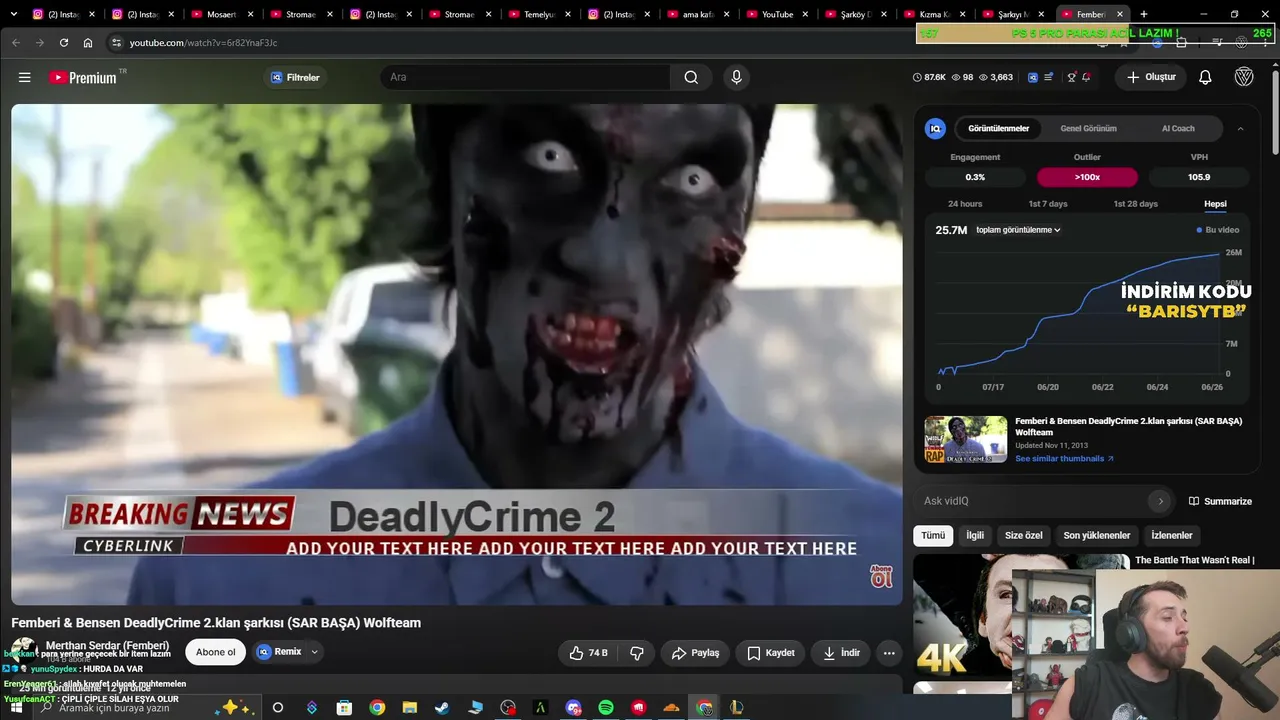Like the video with thumbs up
The height and width of the screenshot is (720, 1280).
click(x=588, y=653)
